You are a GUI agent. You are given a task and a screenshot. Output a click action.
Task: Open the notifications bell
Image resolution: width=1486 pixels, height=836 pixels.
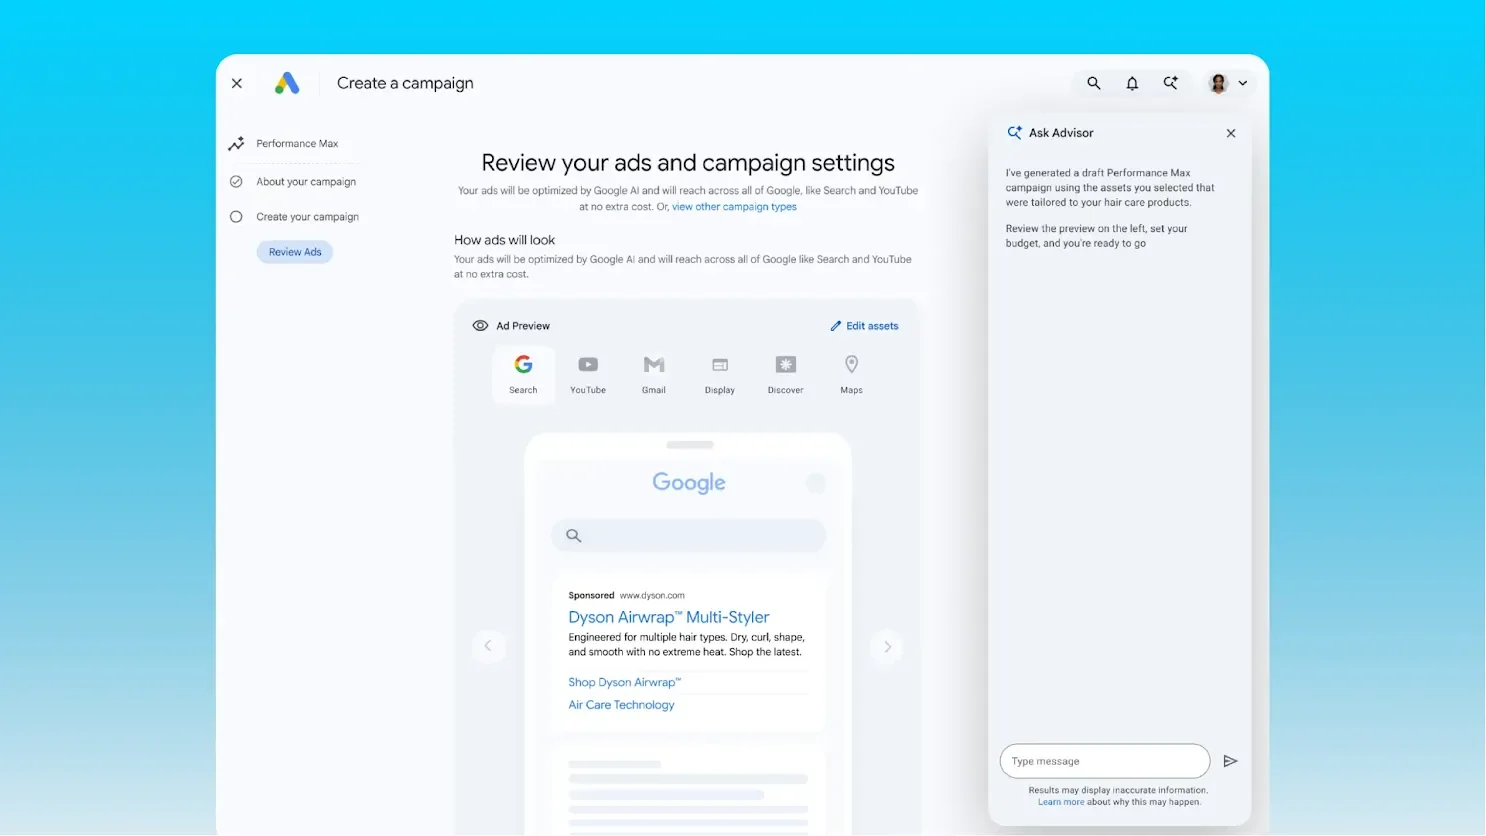point(1132,83)
